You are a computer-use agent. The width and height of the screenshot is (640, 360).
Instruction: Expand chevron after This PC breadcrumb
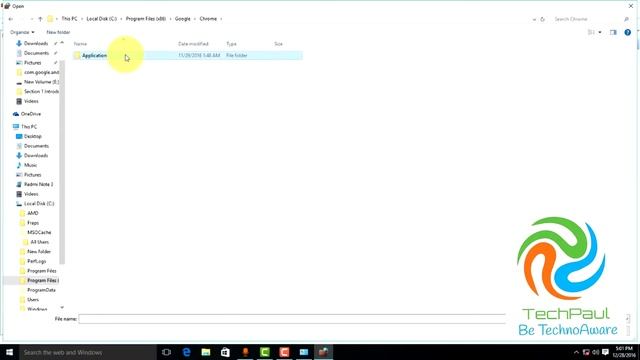coord(82,19)
